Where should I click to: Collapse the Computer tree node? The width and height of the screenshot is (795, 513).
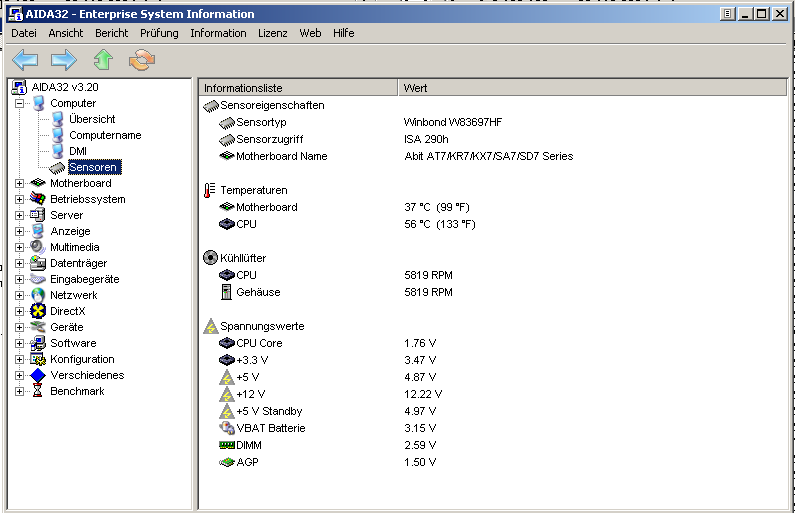pyautogui.click(x=19, y=103)
